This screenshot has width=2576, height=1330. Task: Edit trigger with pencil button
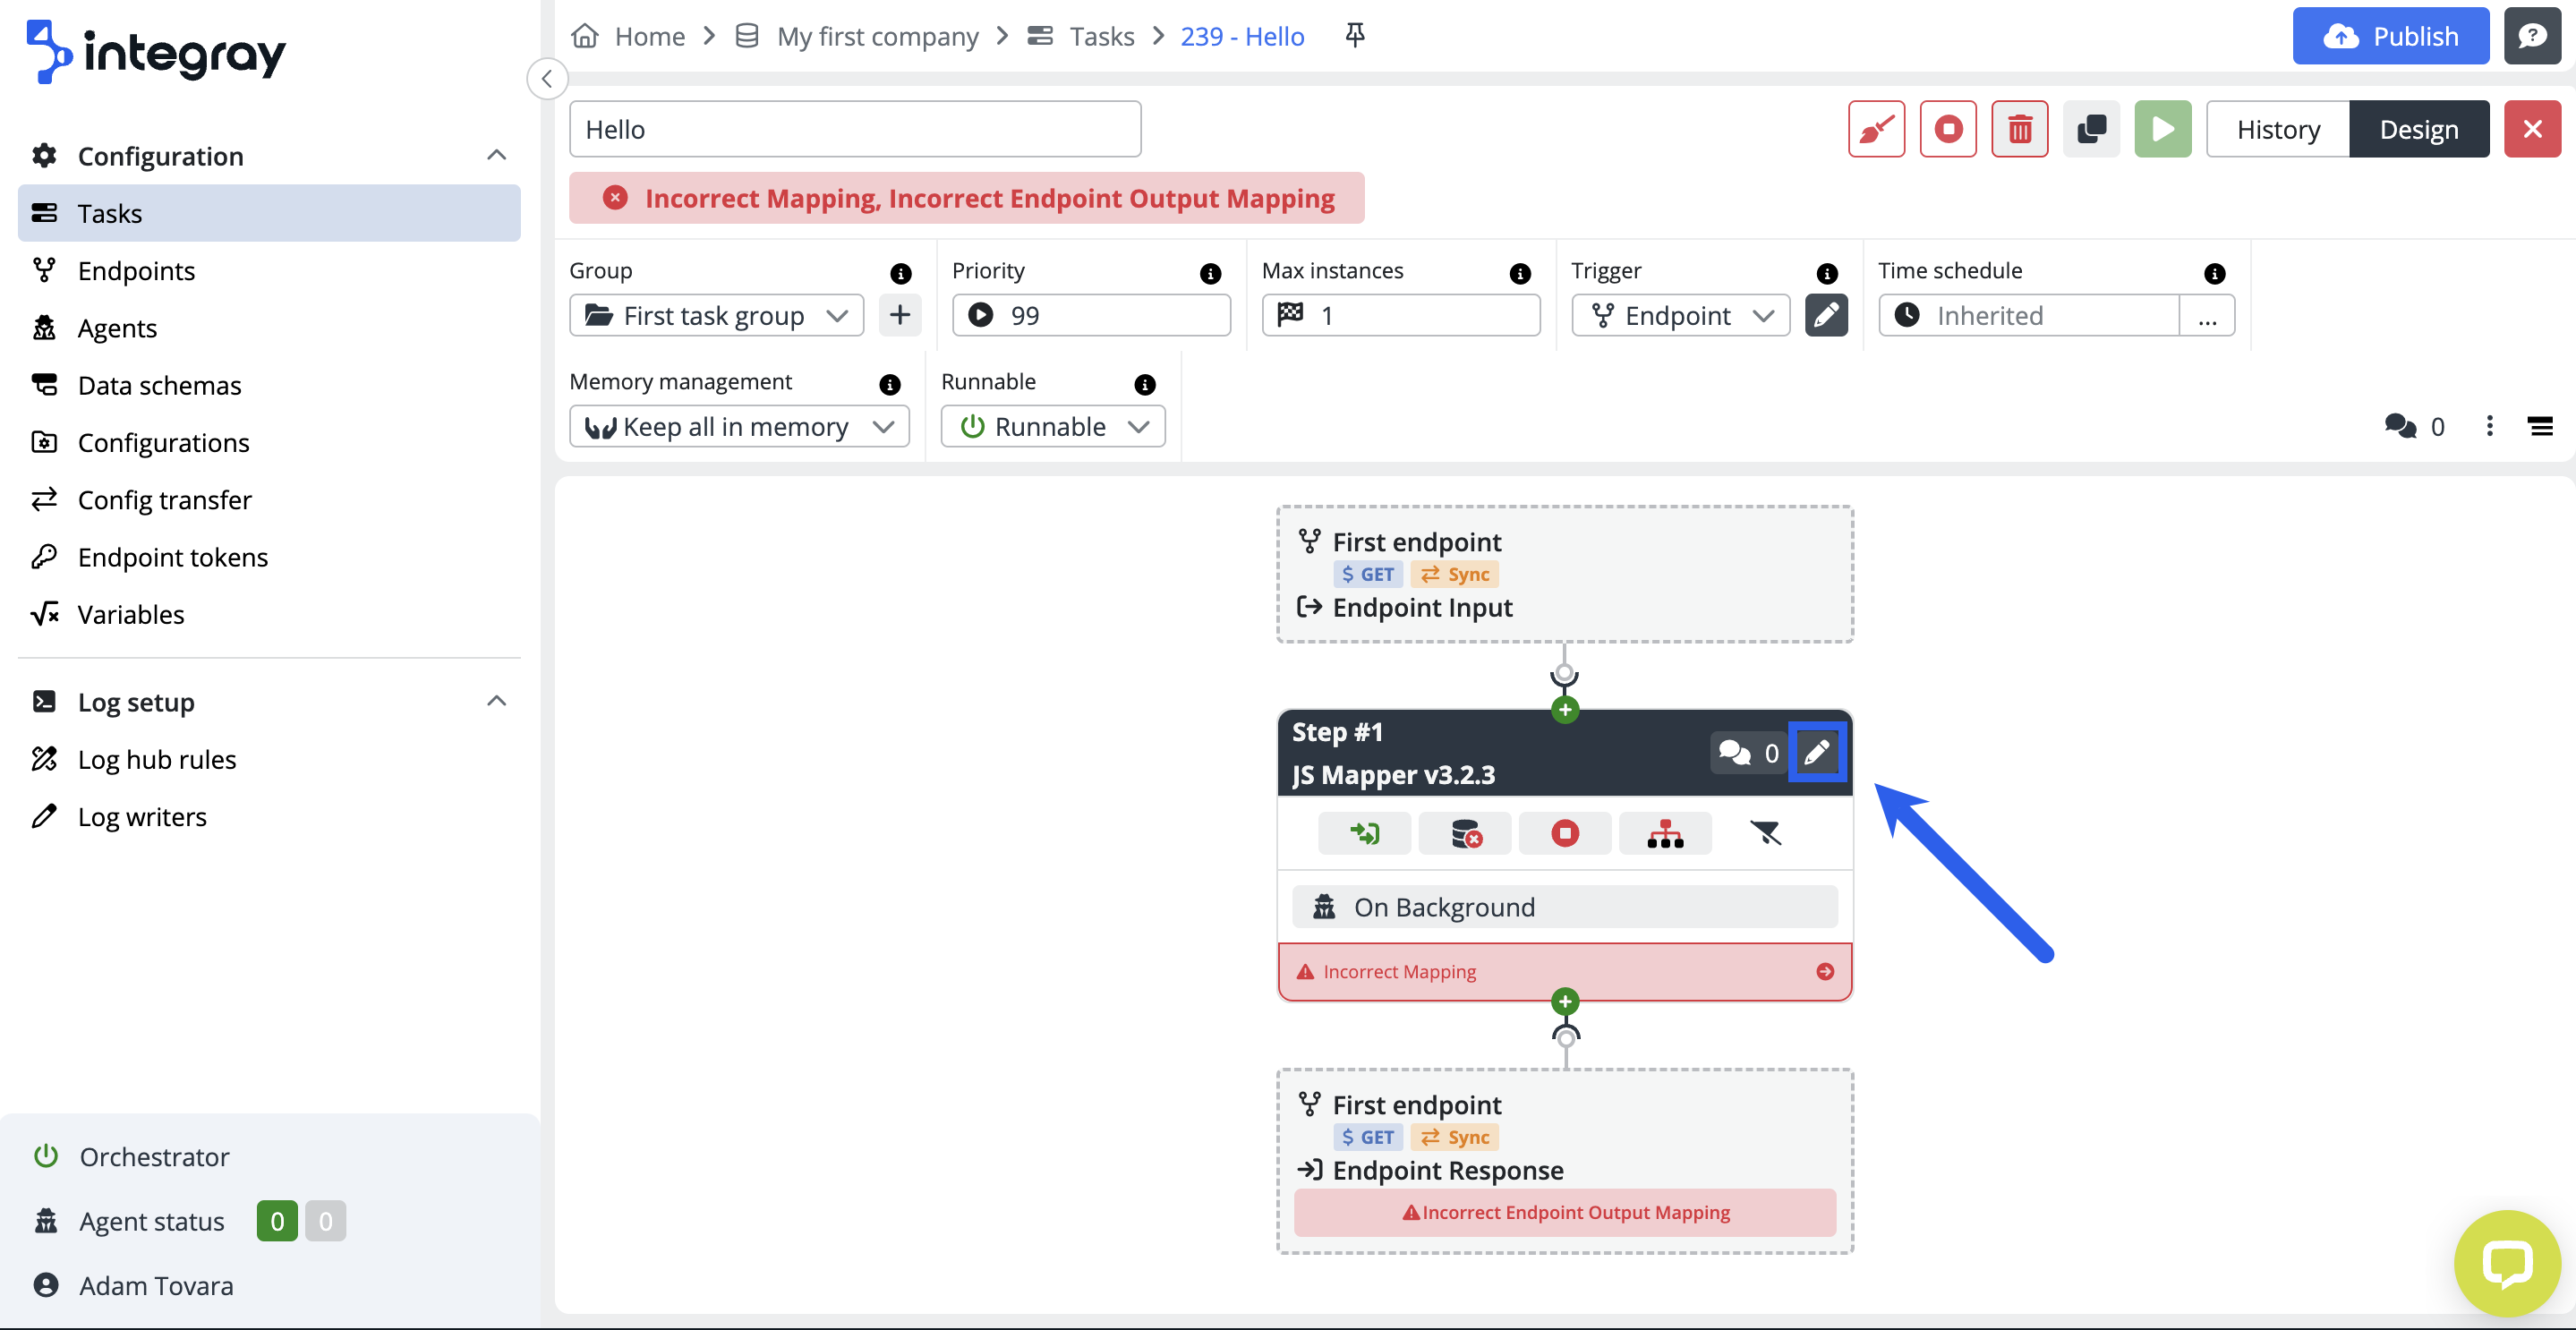[1825, 315]
